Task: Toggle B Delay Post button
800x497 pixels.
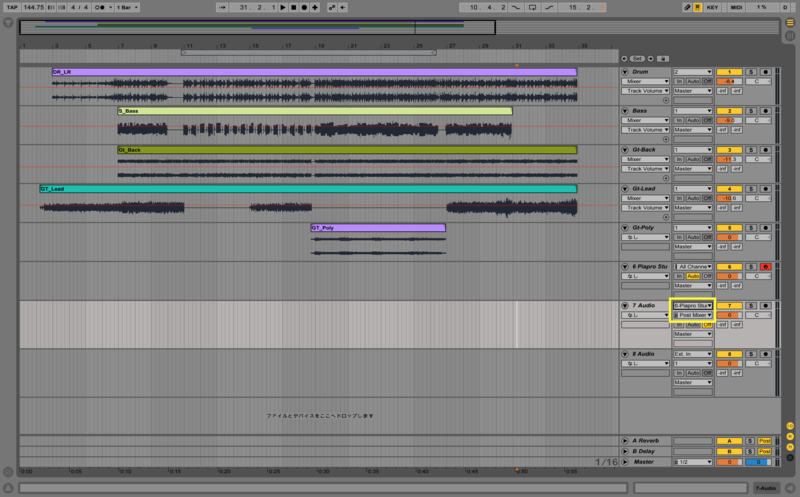Action: [x=764, y=452]
